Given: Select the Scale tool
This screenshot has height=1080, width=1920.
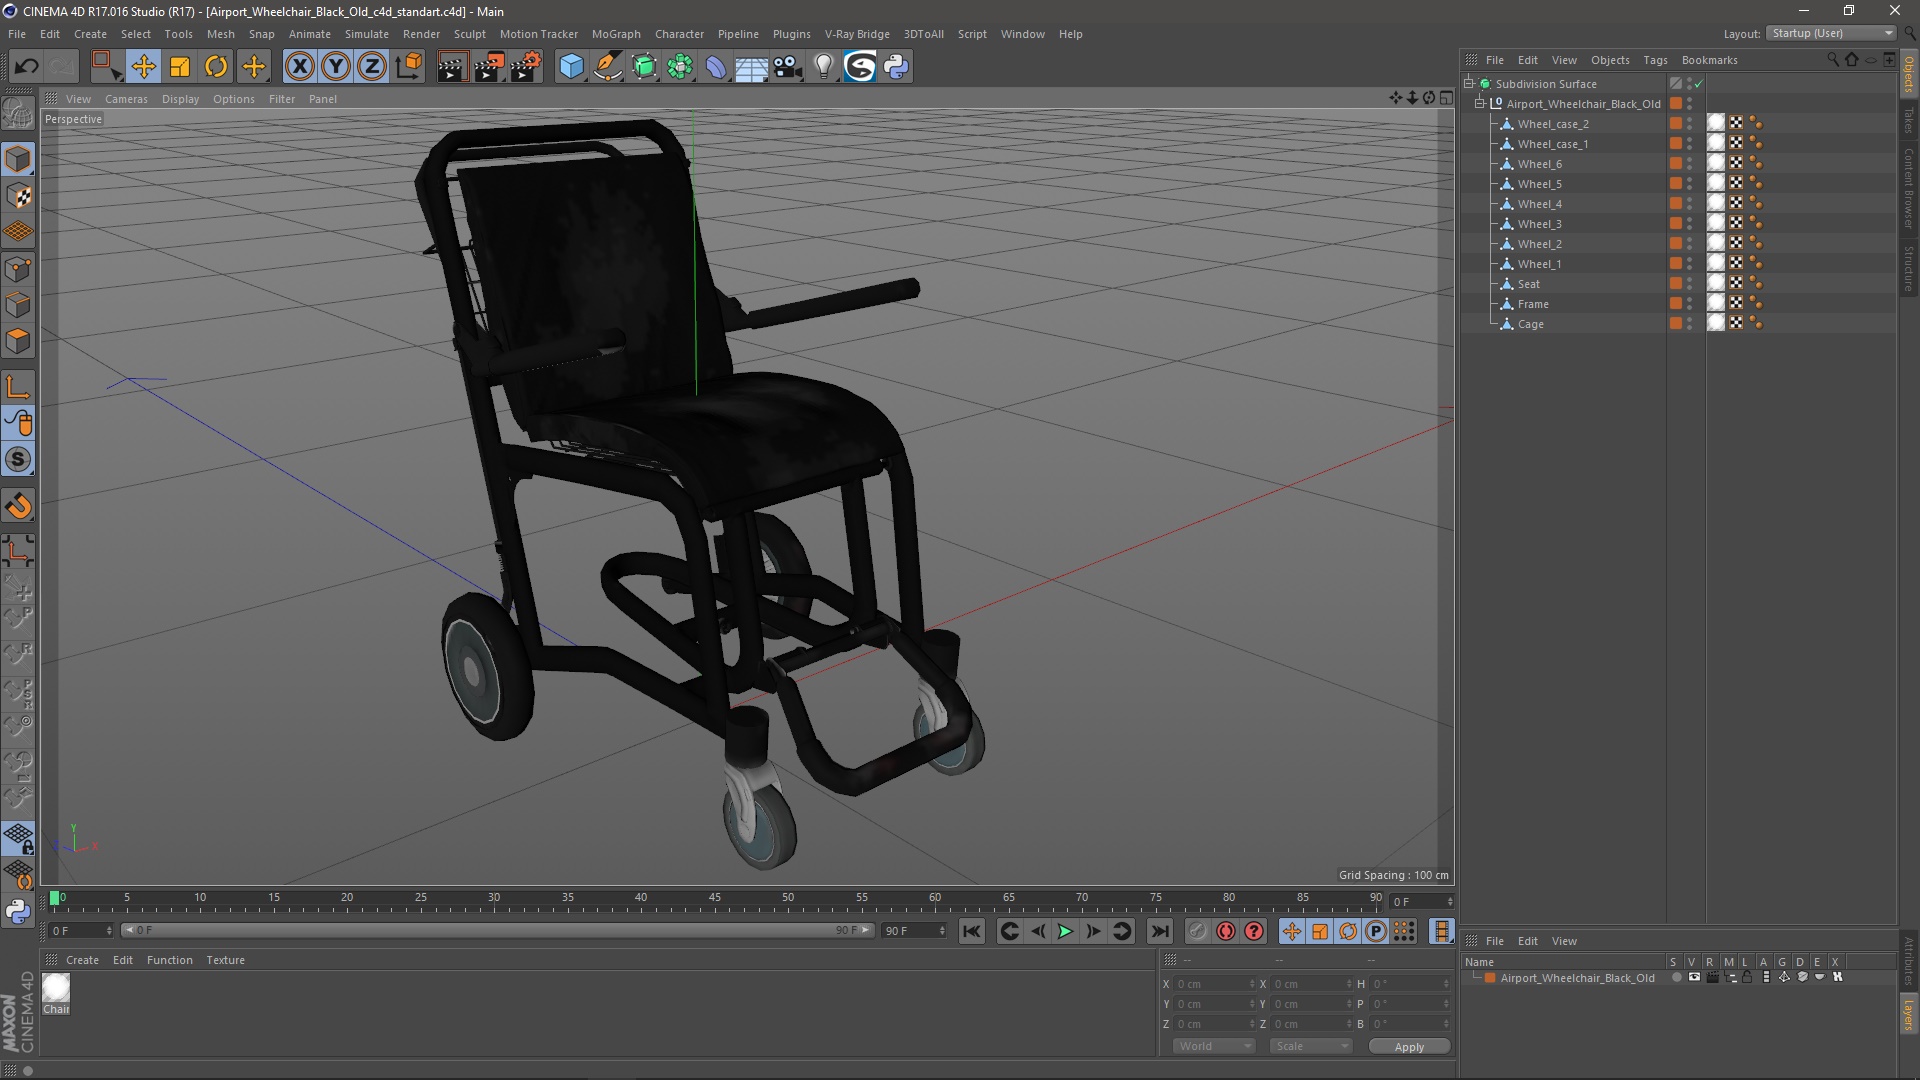Looking at the screenshot, I should click(x=180, y=67).
